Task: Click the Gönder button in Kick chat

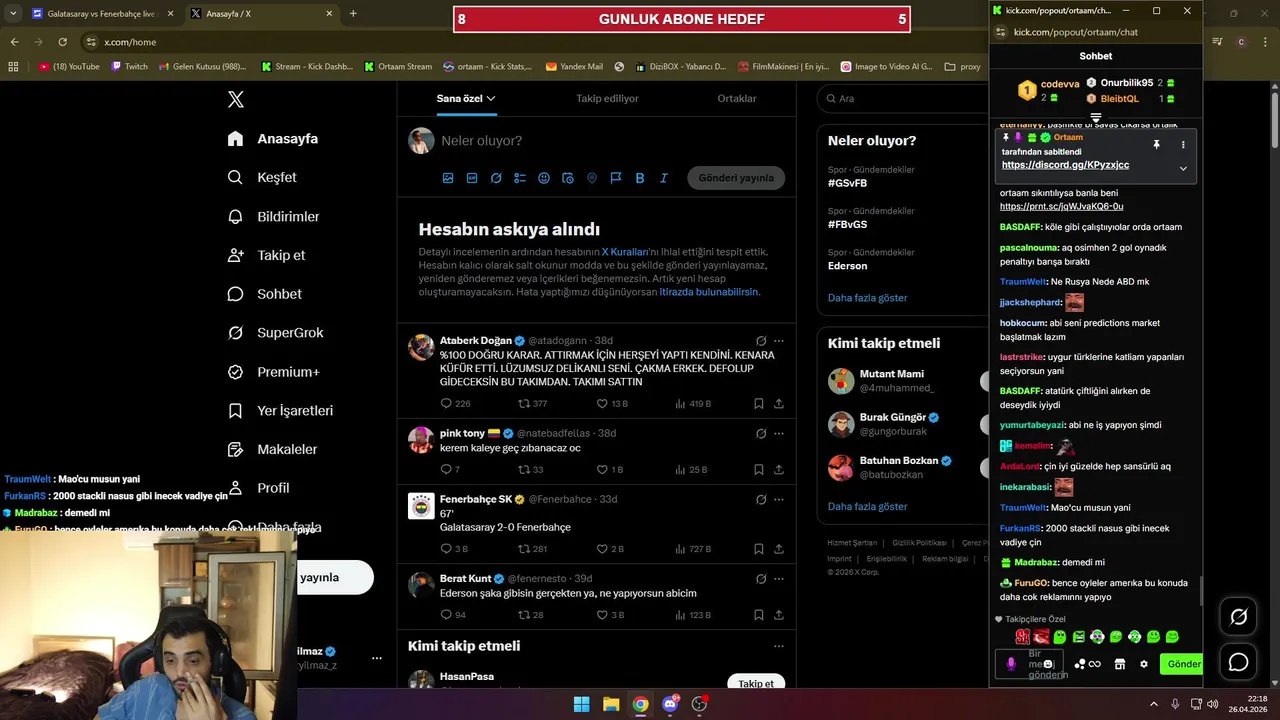Action: tap(1183, 664)
